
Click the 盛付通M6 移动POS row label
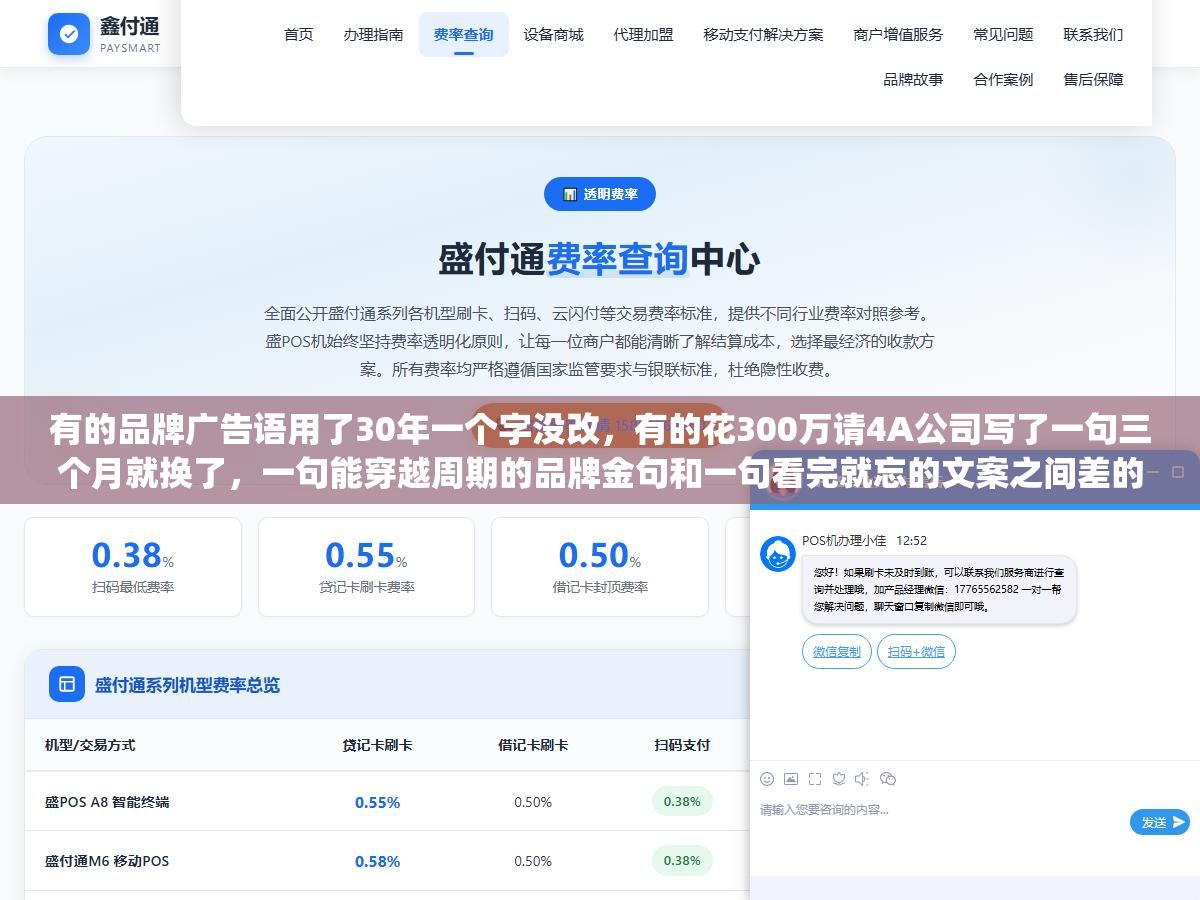coord(107,861)
